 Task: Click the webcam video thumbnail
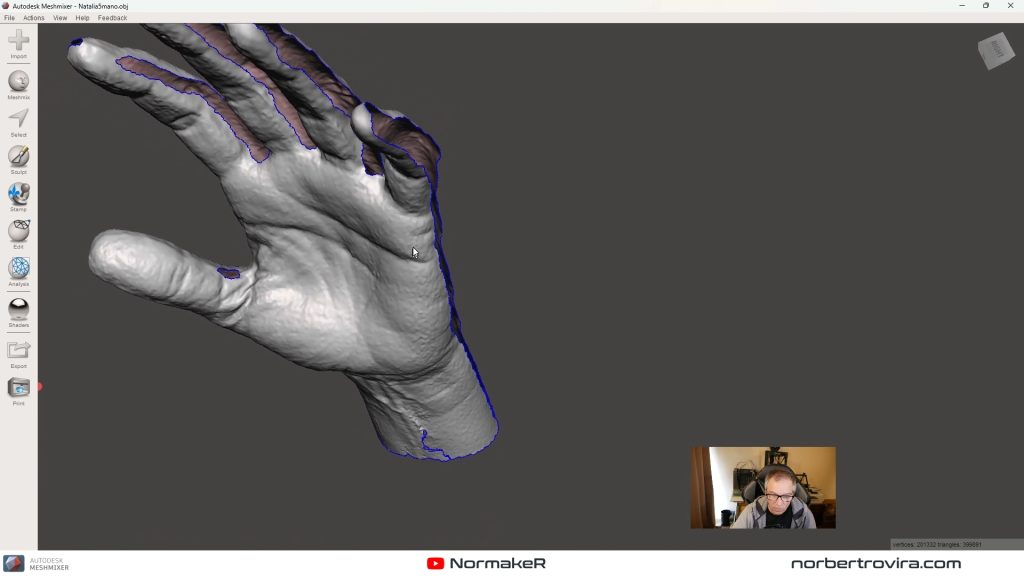click(762, 487)
